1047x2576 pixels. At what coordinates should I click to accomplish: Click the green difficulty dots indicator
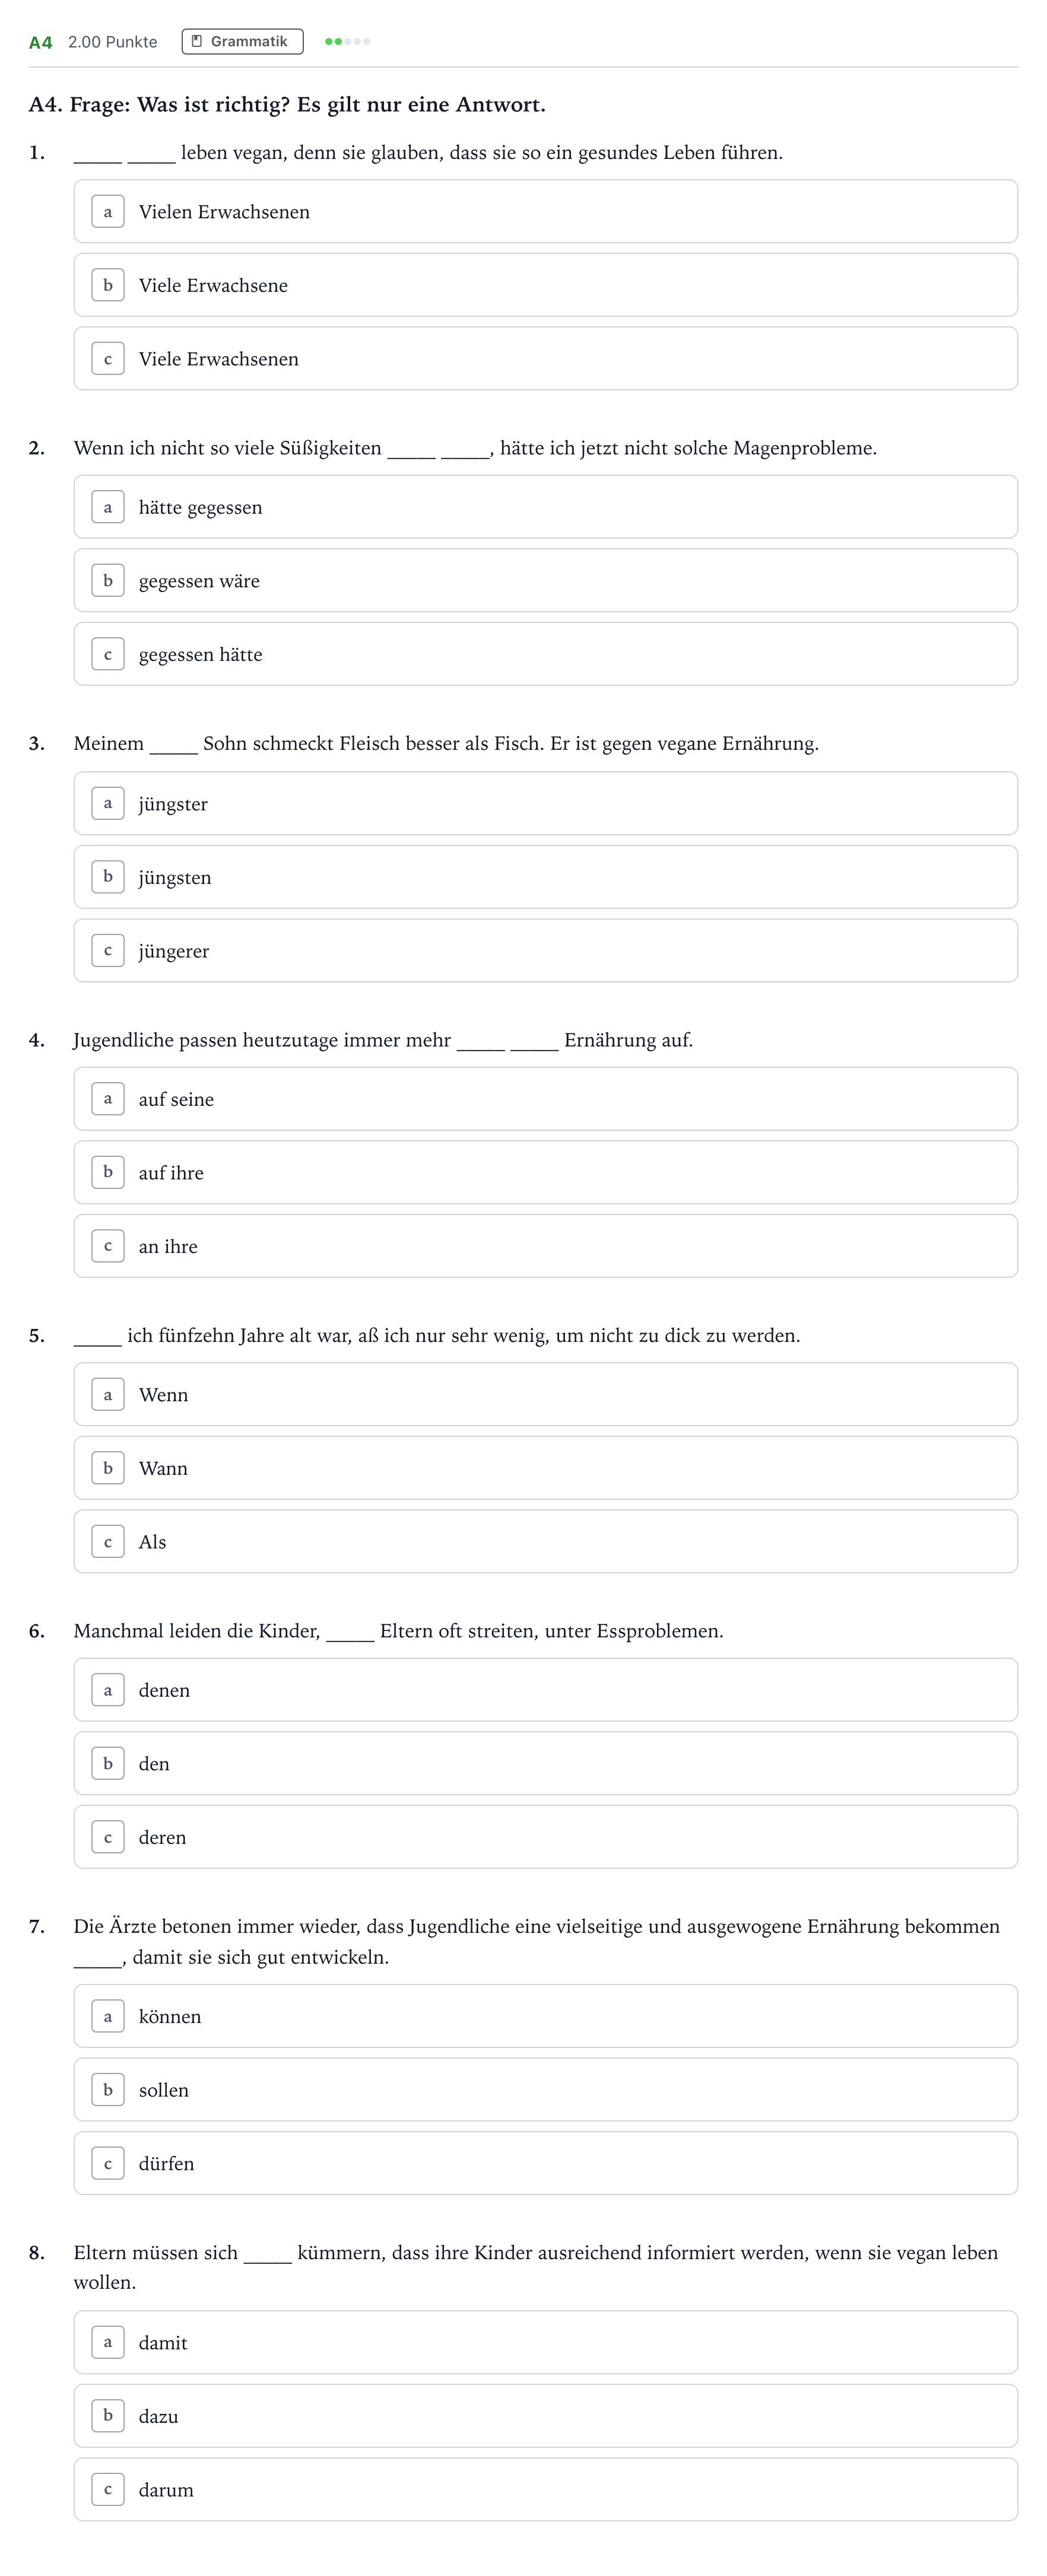[347, 41]
